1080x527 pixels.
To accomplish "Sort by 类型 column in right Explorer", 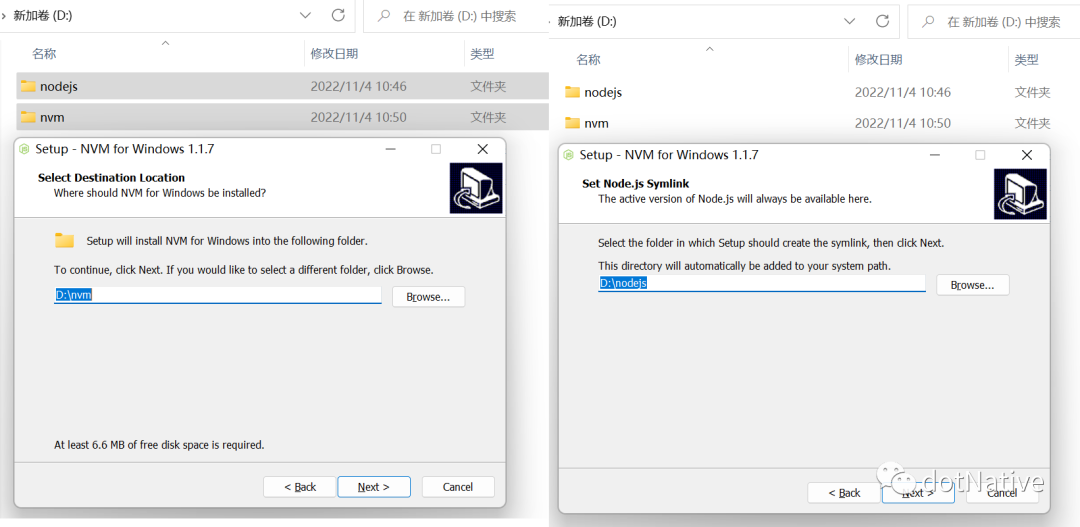I will [x=1026, y=60].
